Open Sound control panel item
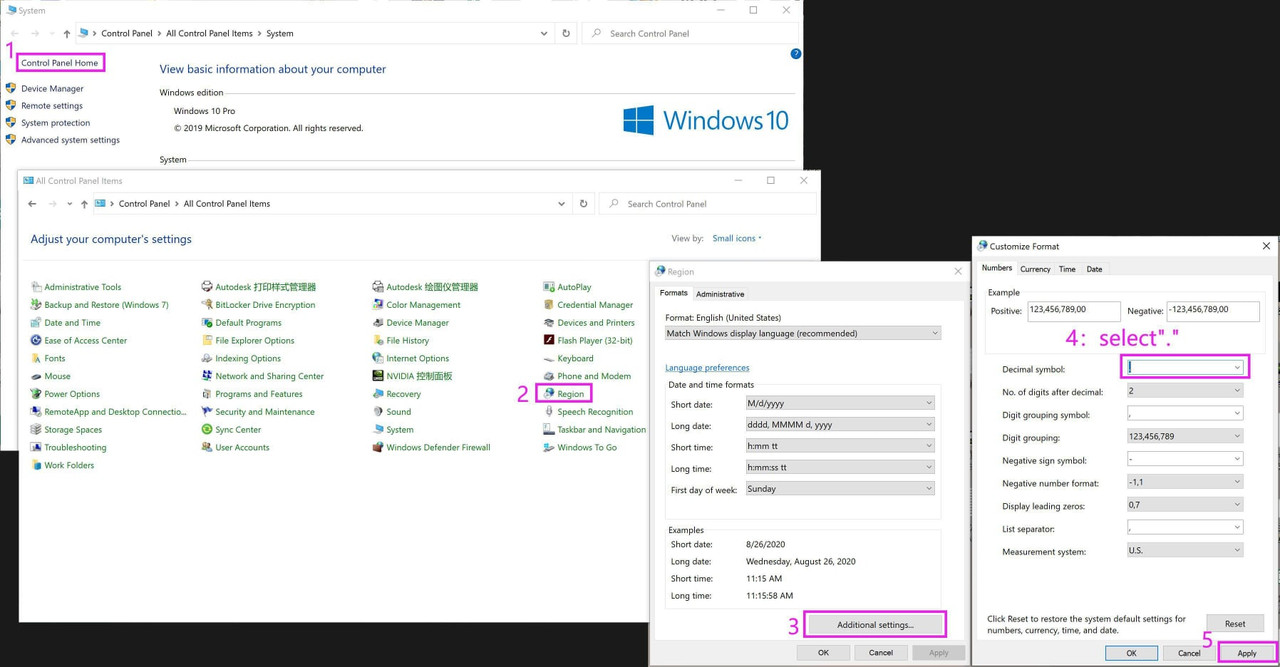 click(392, 412)
